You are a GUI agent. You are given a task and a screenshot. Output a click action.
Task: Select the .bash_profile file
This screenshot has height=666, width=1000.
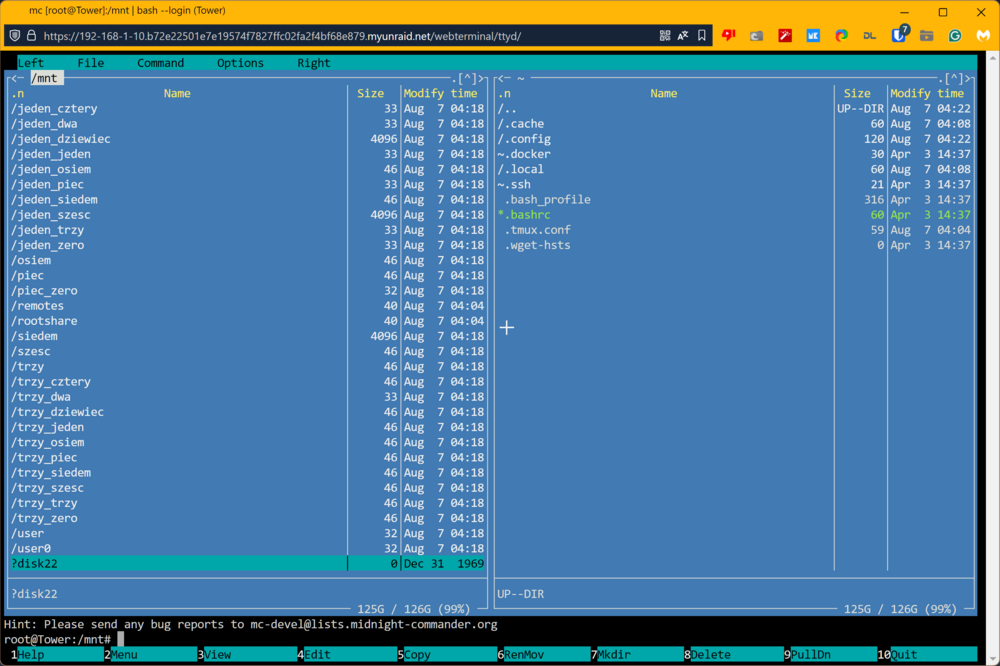click(x=734, y=199)
